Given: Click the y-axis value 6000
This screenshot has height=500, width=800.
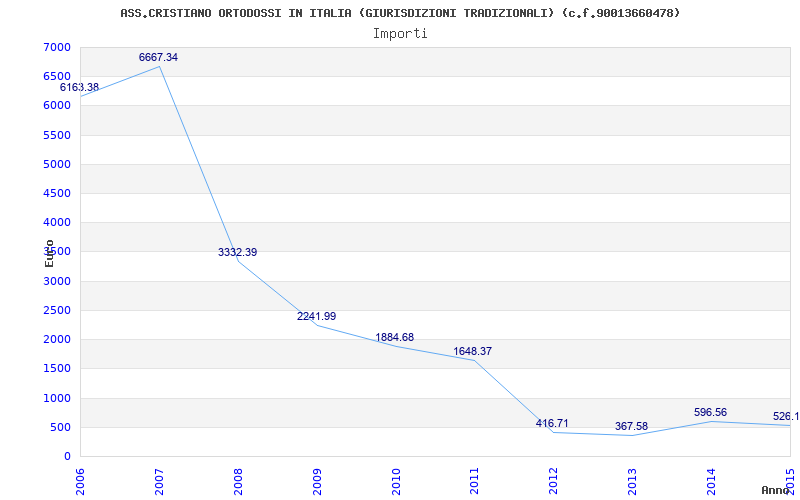Looking at the screenshot, I should 57,106.
